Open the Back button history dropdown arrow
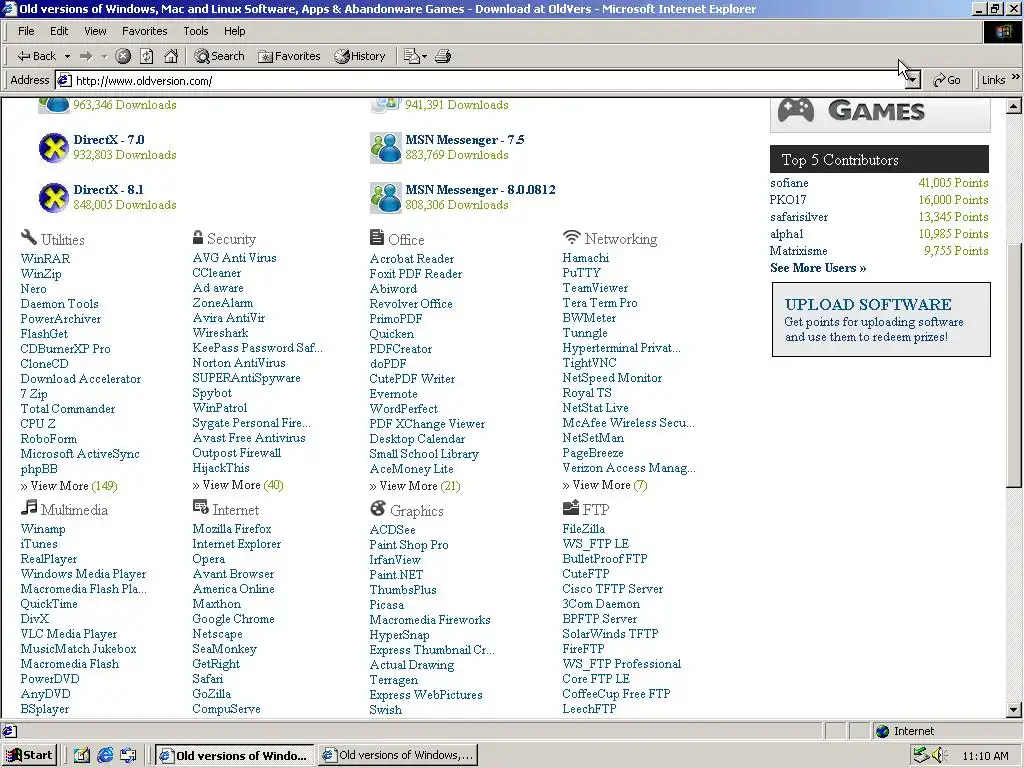Viewport: 1024px width, 768px height. click(67, 57)
